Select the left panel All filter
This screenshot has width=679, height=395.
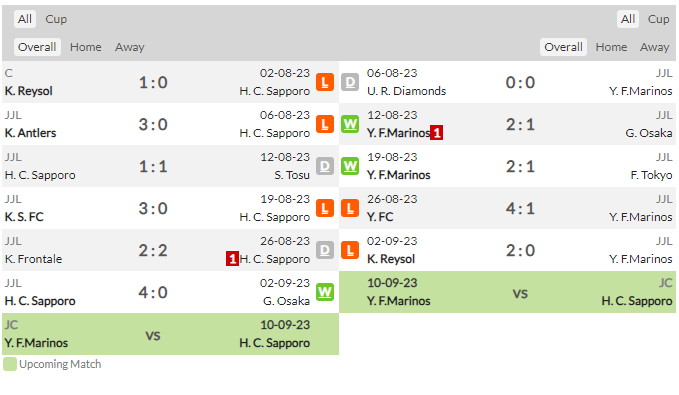[x=25, y=19]
